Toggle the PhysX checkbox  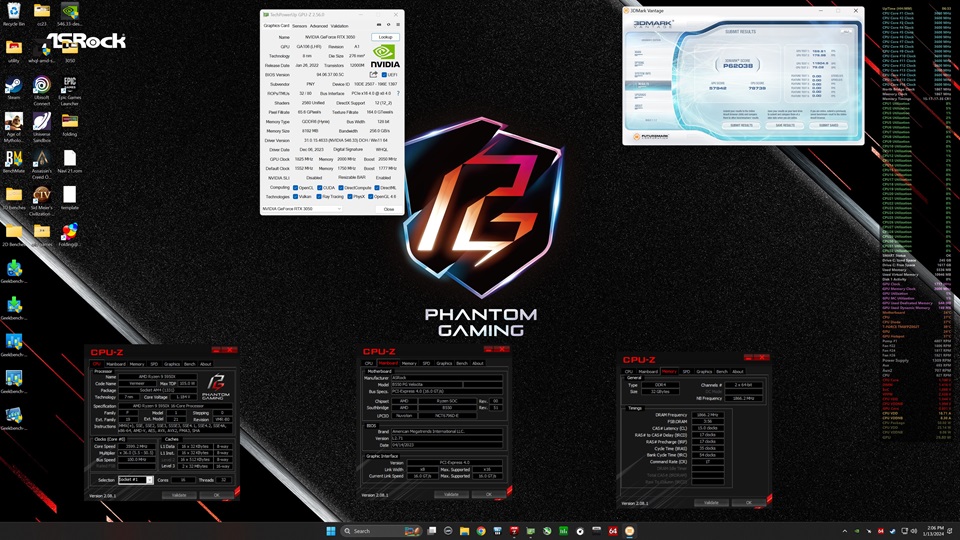click(x=350, y=197)
